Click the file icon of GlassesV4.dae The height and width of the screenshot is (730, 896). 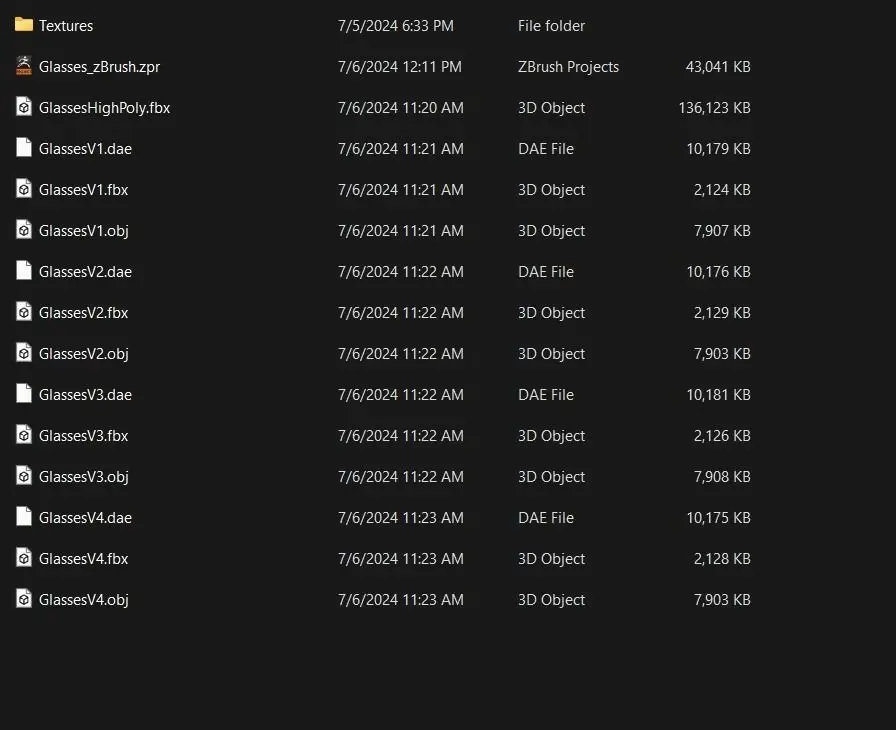pos(24,517)
